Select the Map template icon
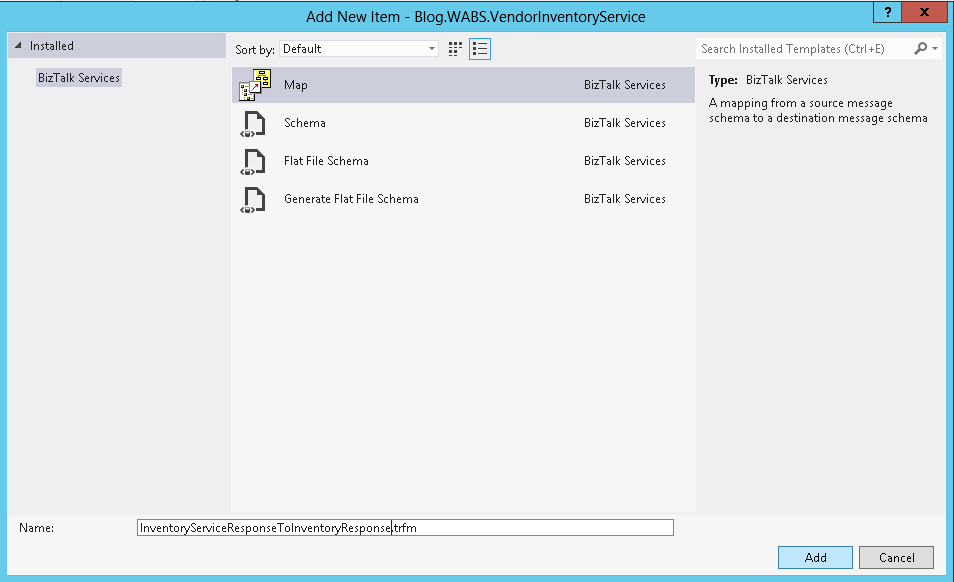The width and height of the screenshot is (954, 582). (x=255, y=85)
